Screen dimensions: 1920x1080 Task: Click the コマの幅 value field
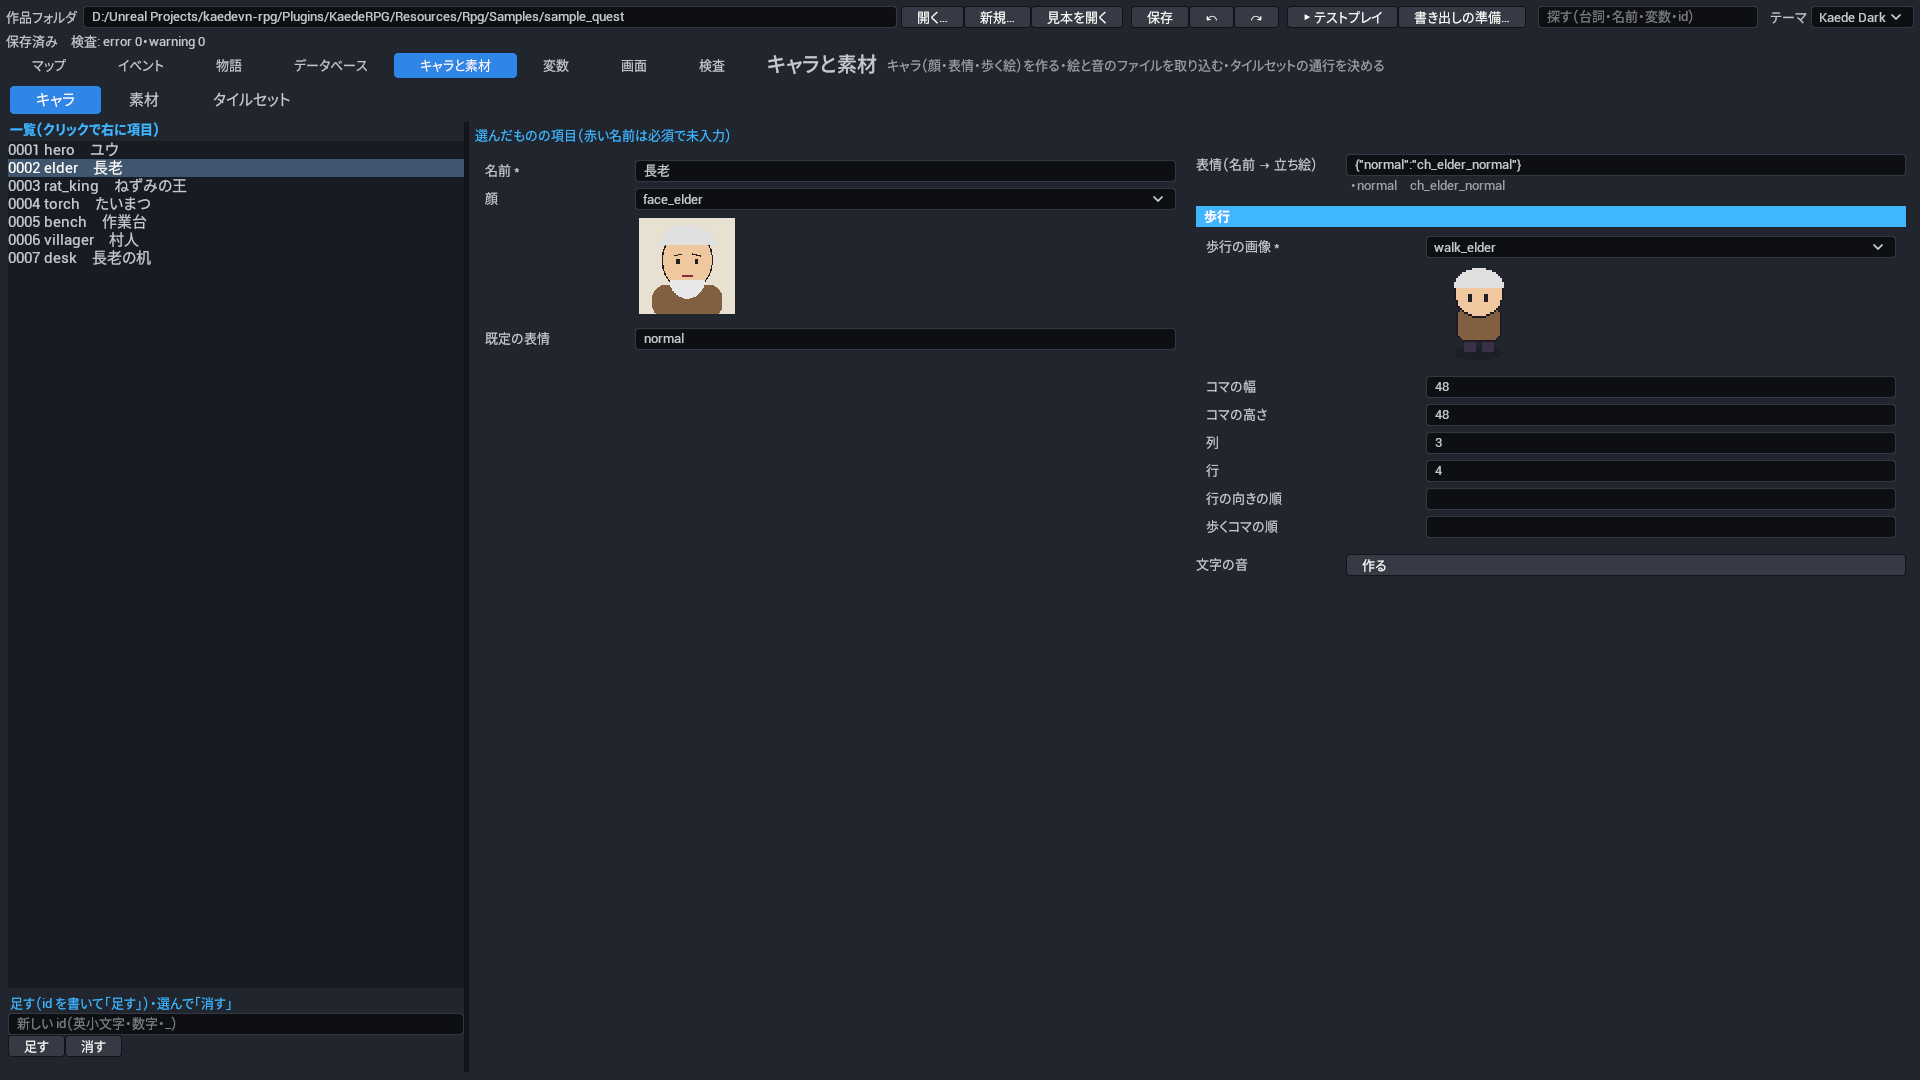(1660, 387)
